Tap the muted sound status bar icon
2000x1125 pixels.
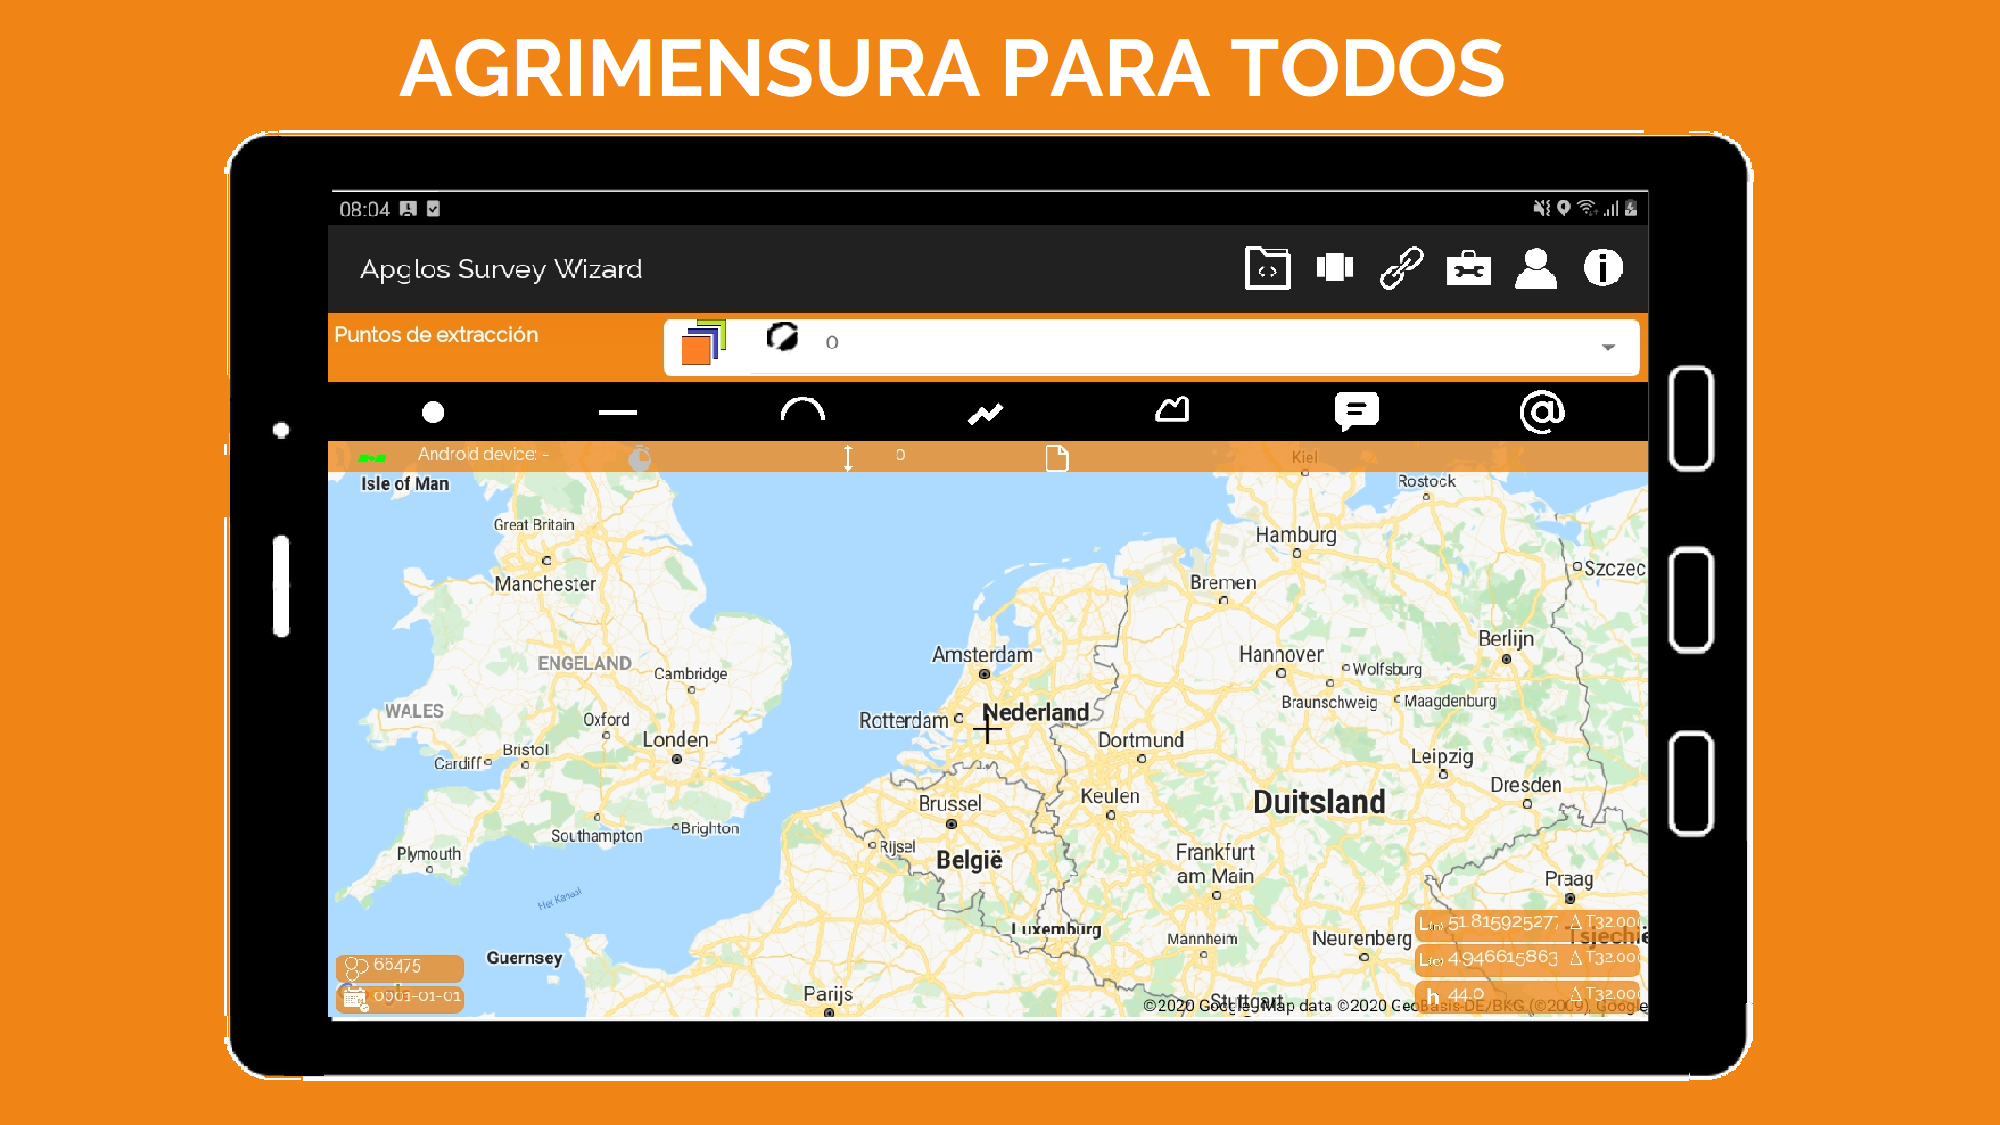coord(1541,208)
